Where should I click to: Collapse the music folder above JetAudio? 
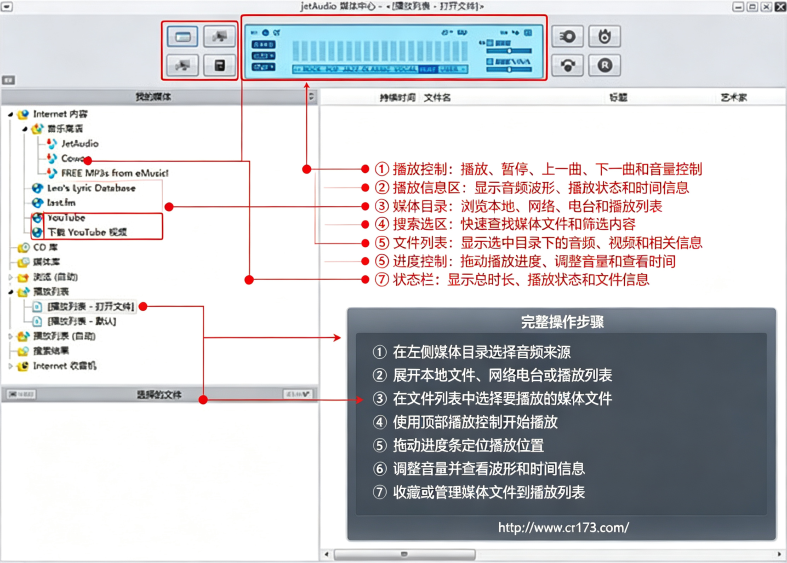(x=25, y=129)
